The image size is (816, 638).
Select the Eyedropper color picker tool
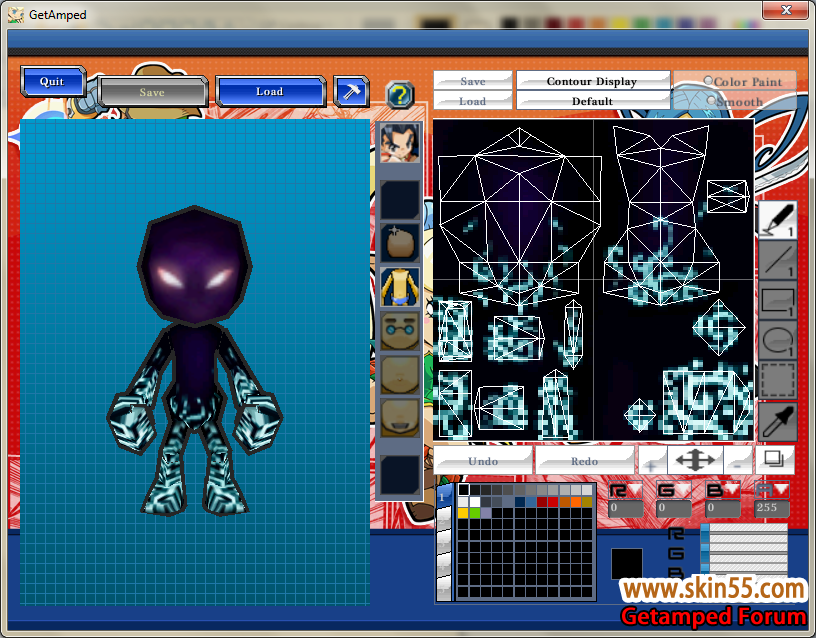[x=777, y=422]
